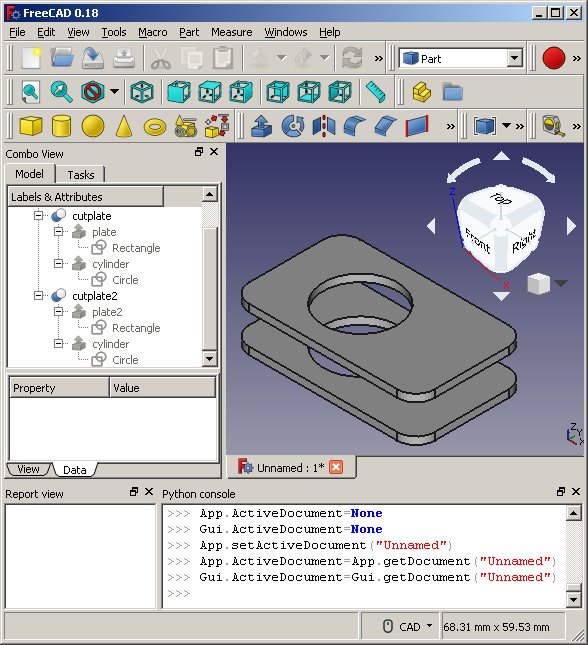Click the Refresh recompute icon
The height and width of the screenshot is (645, 588).
pyautogui.click(x=352, y=58)
